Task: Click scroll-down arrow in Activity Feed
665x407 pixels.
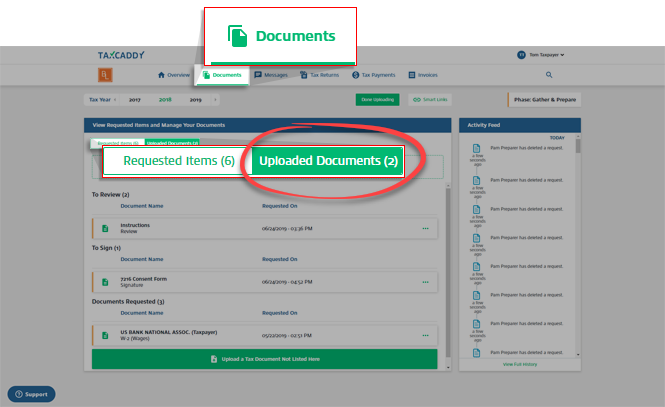Action: point(578,354)
